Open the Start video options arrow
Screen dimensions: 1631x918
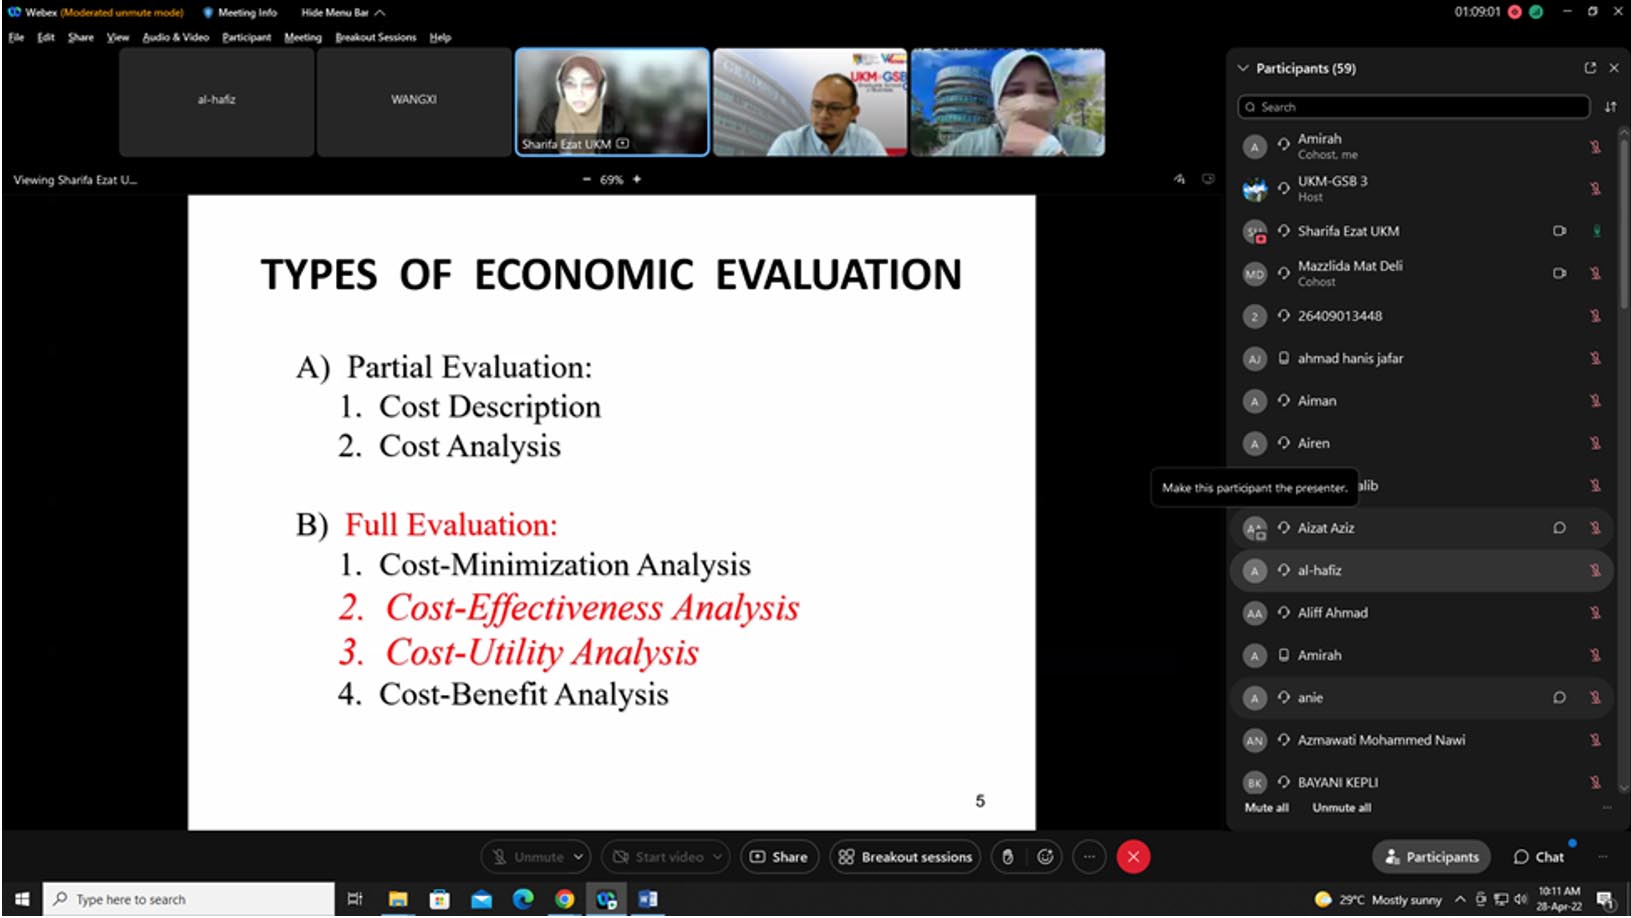717,857
